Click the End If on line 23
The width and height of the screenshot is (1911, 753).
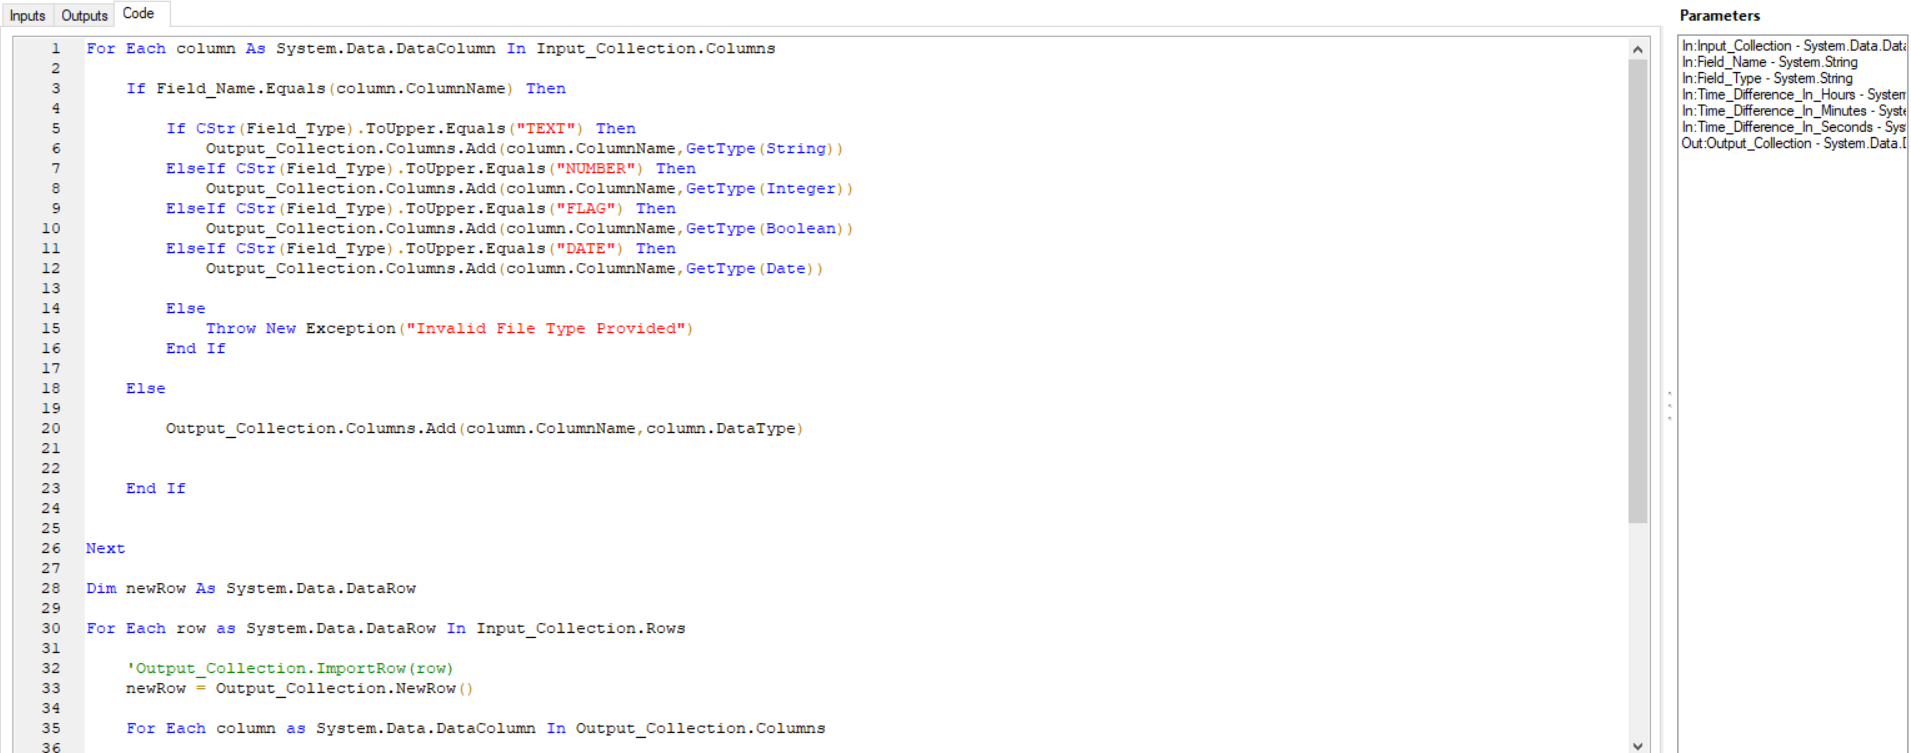(x=155, y=488)
